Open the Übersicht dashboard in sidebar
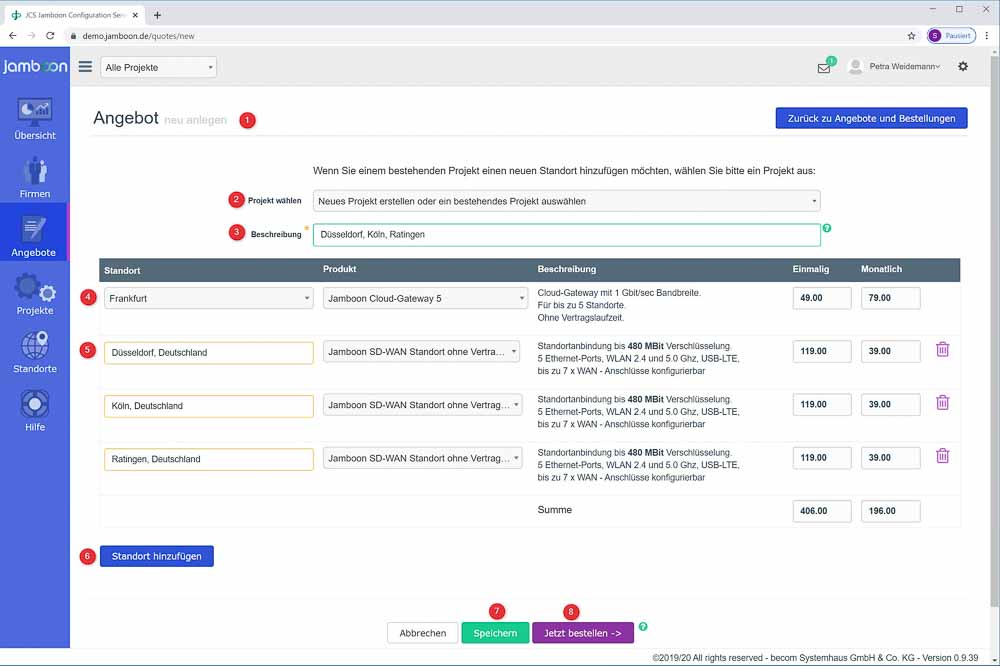 [34, 120]
